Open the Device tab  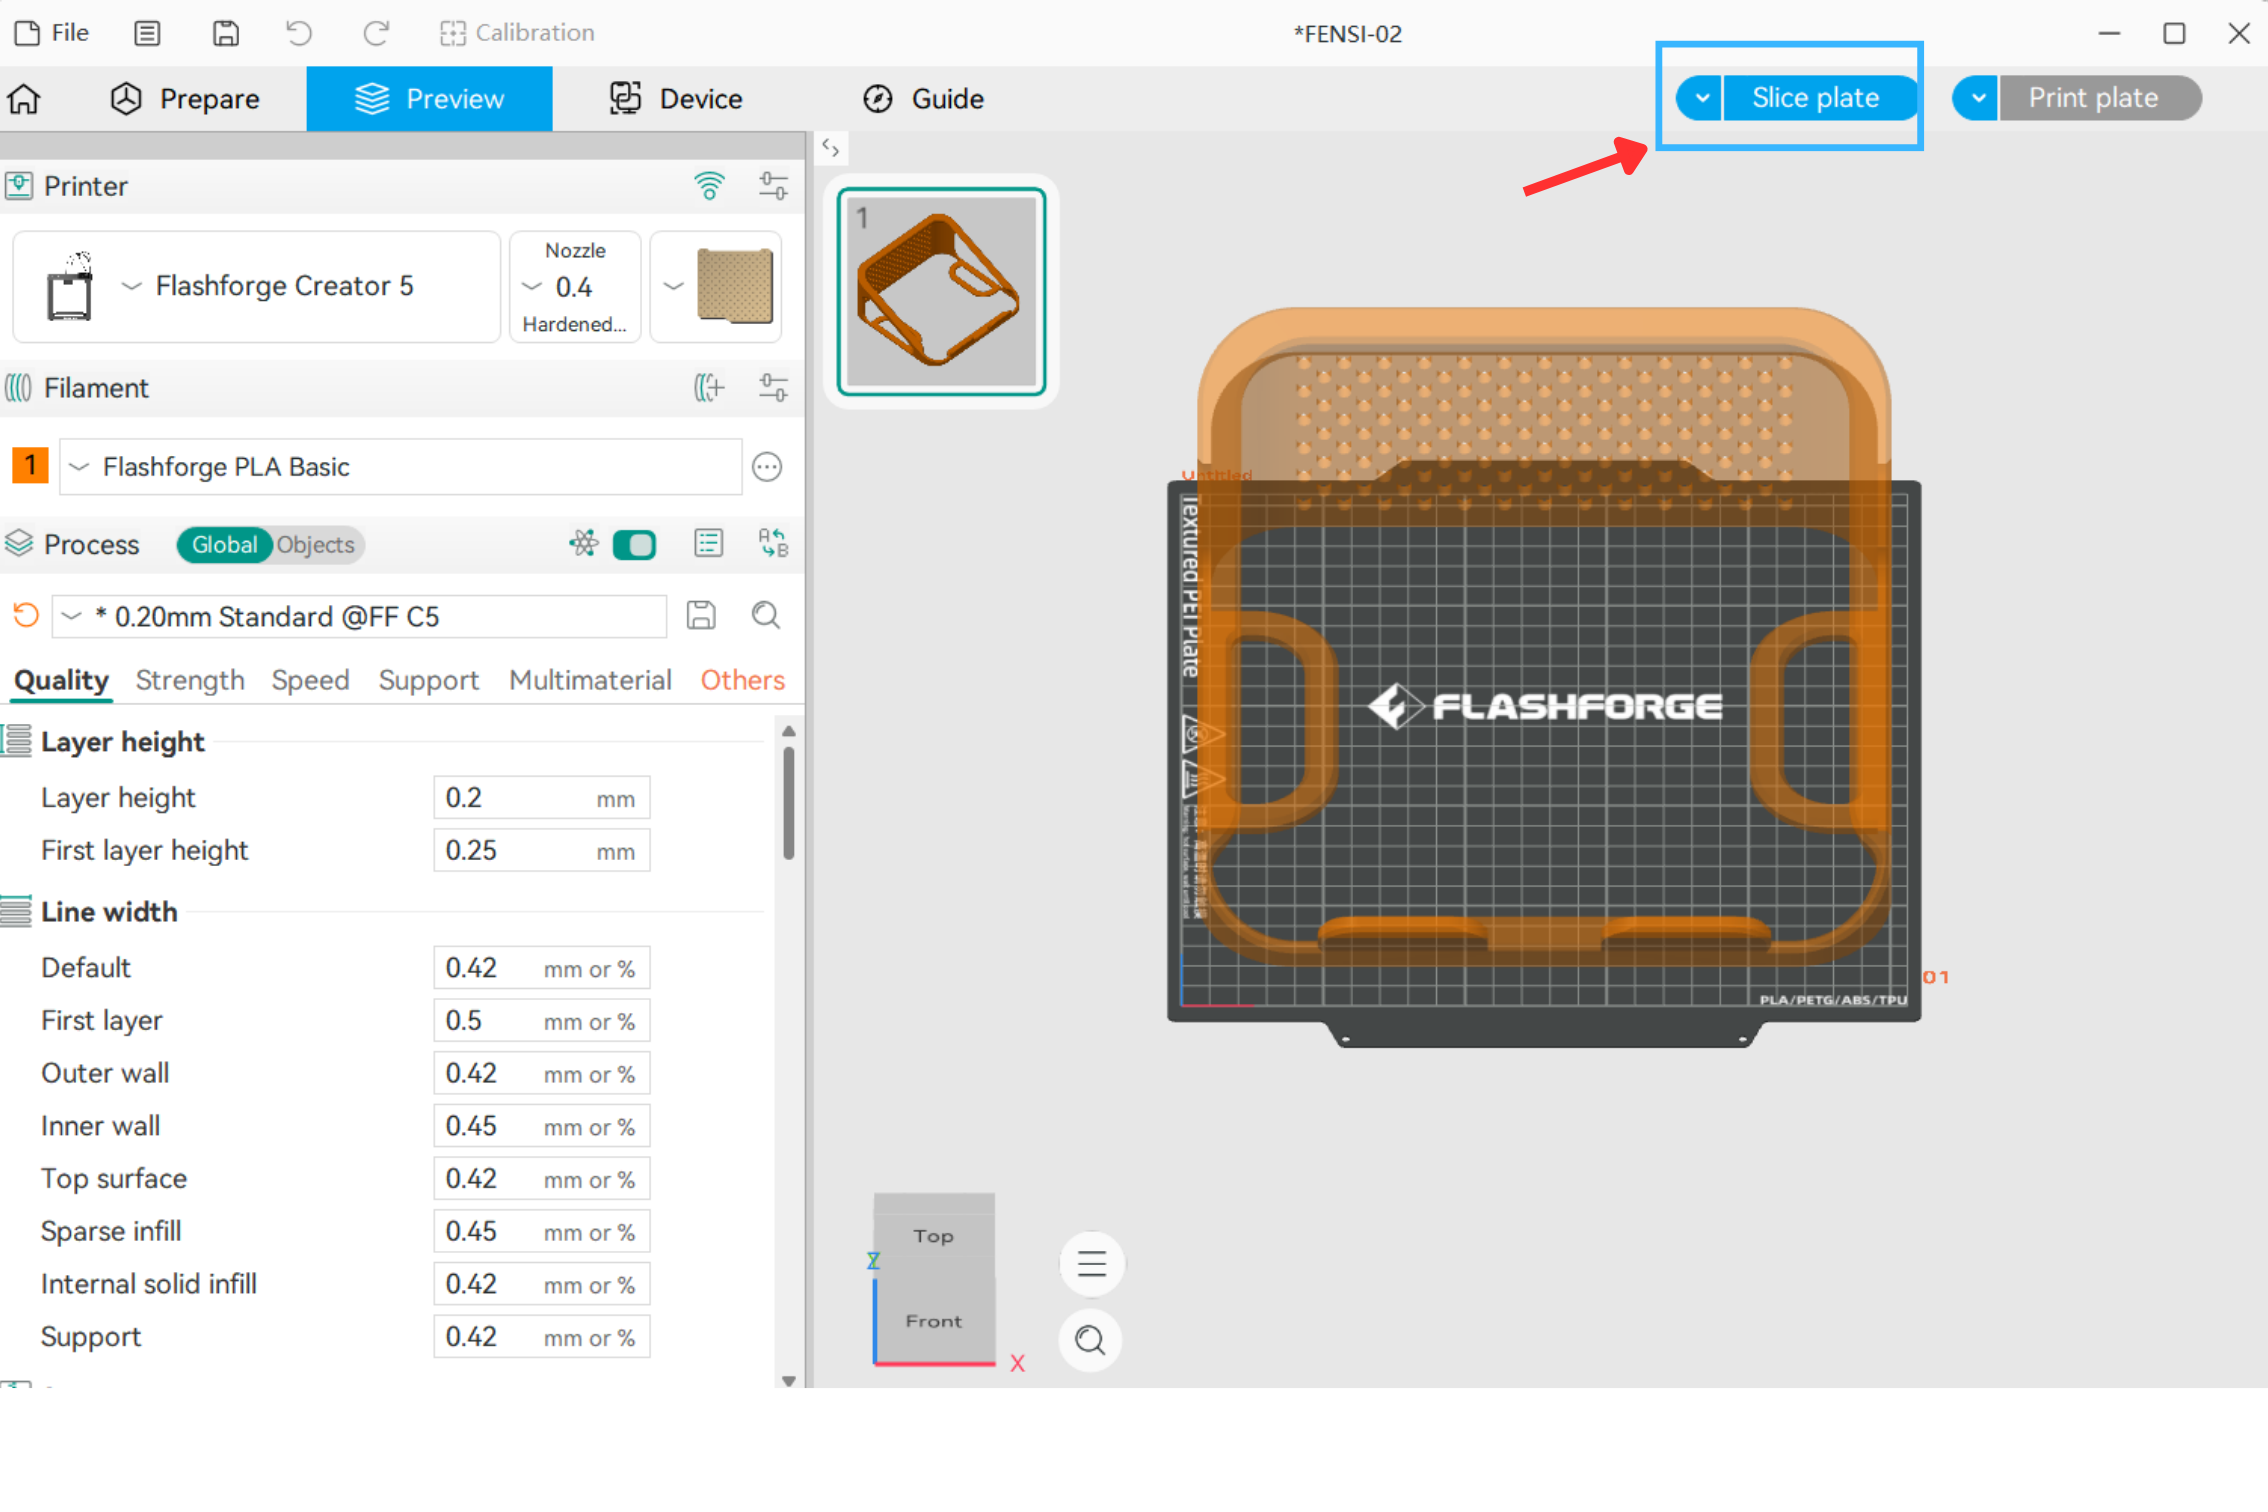[x=676, y=99]
